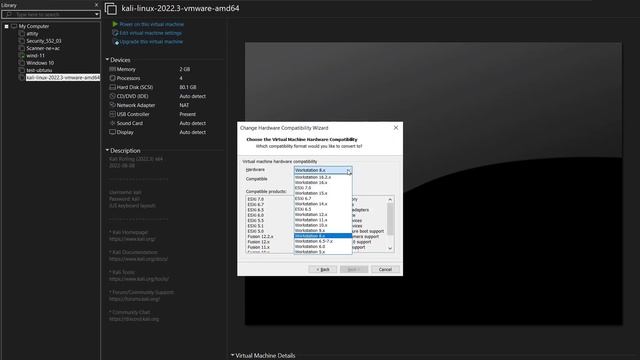Click the Library search input field

click(x=51, y=14)
